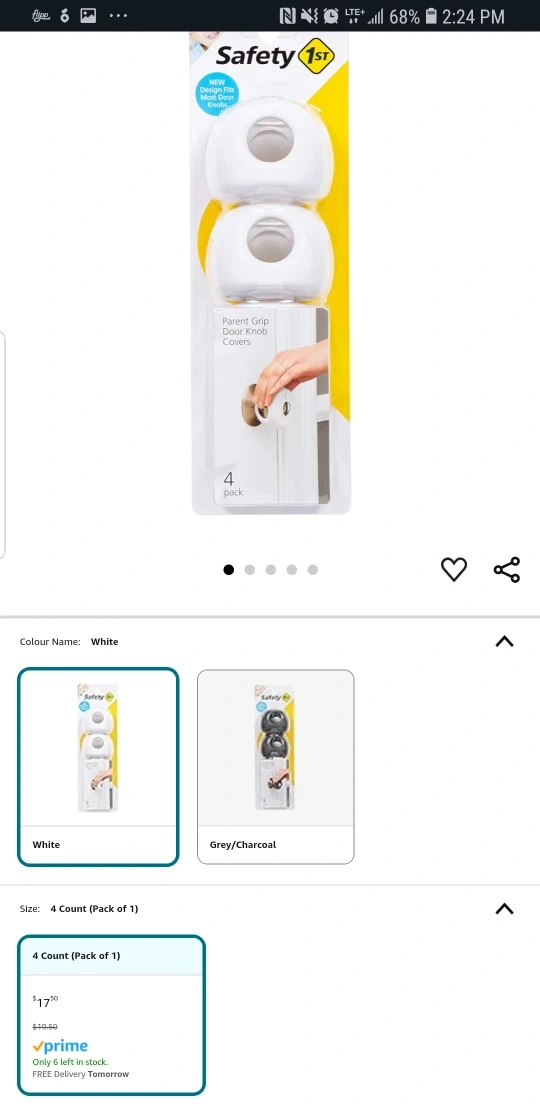This screenshot has height=1110, width=540.
Task: Tap the three-dot notification overflow icon
Action: (118, 16)
